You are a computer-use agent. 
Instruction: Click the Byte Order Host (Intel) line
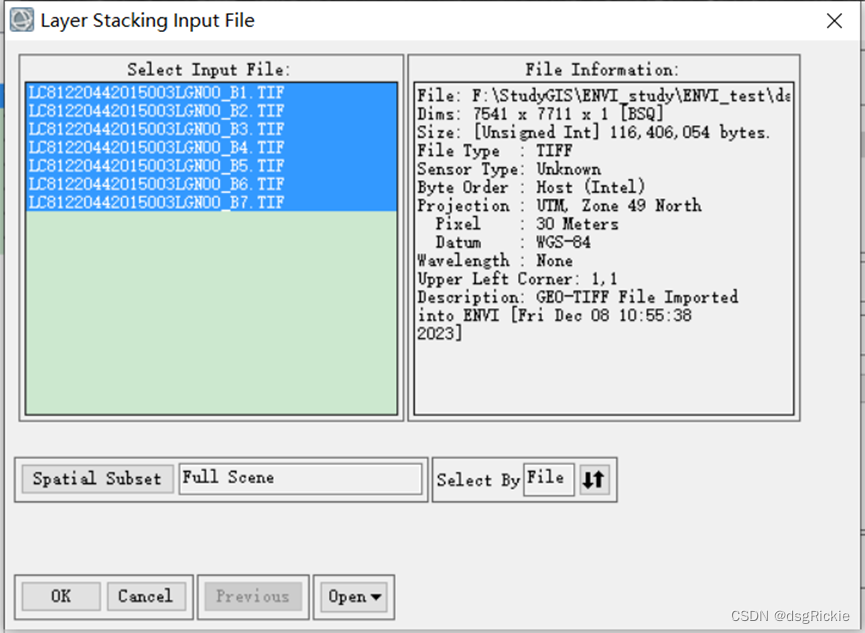[531, 187]
